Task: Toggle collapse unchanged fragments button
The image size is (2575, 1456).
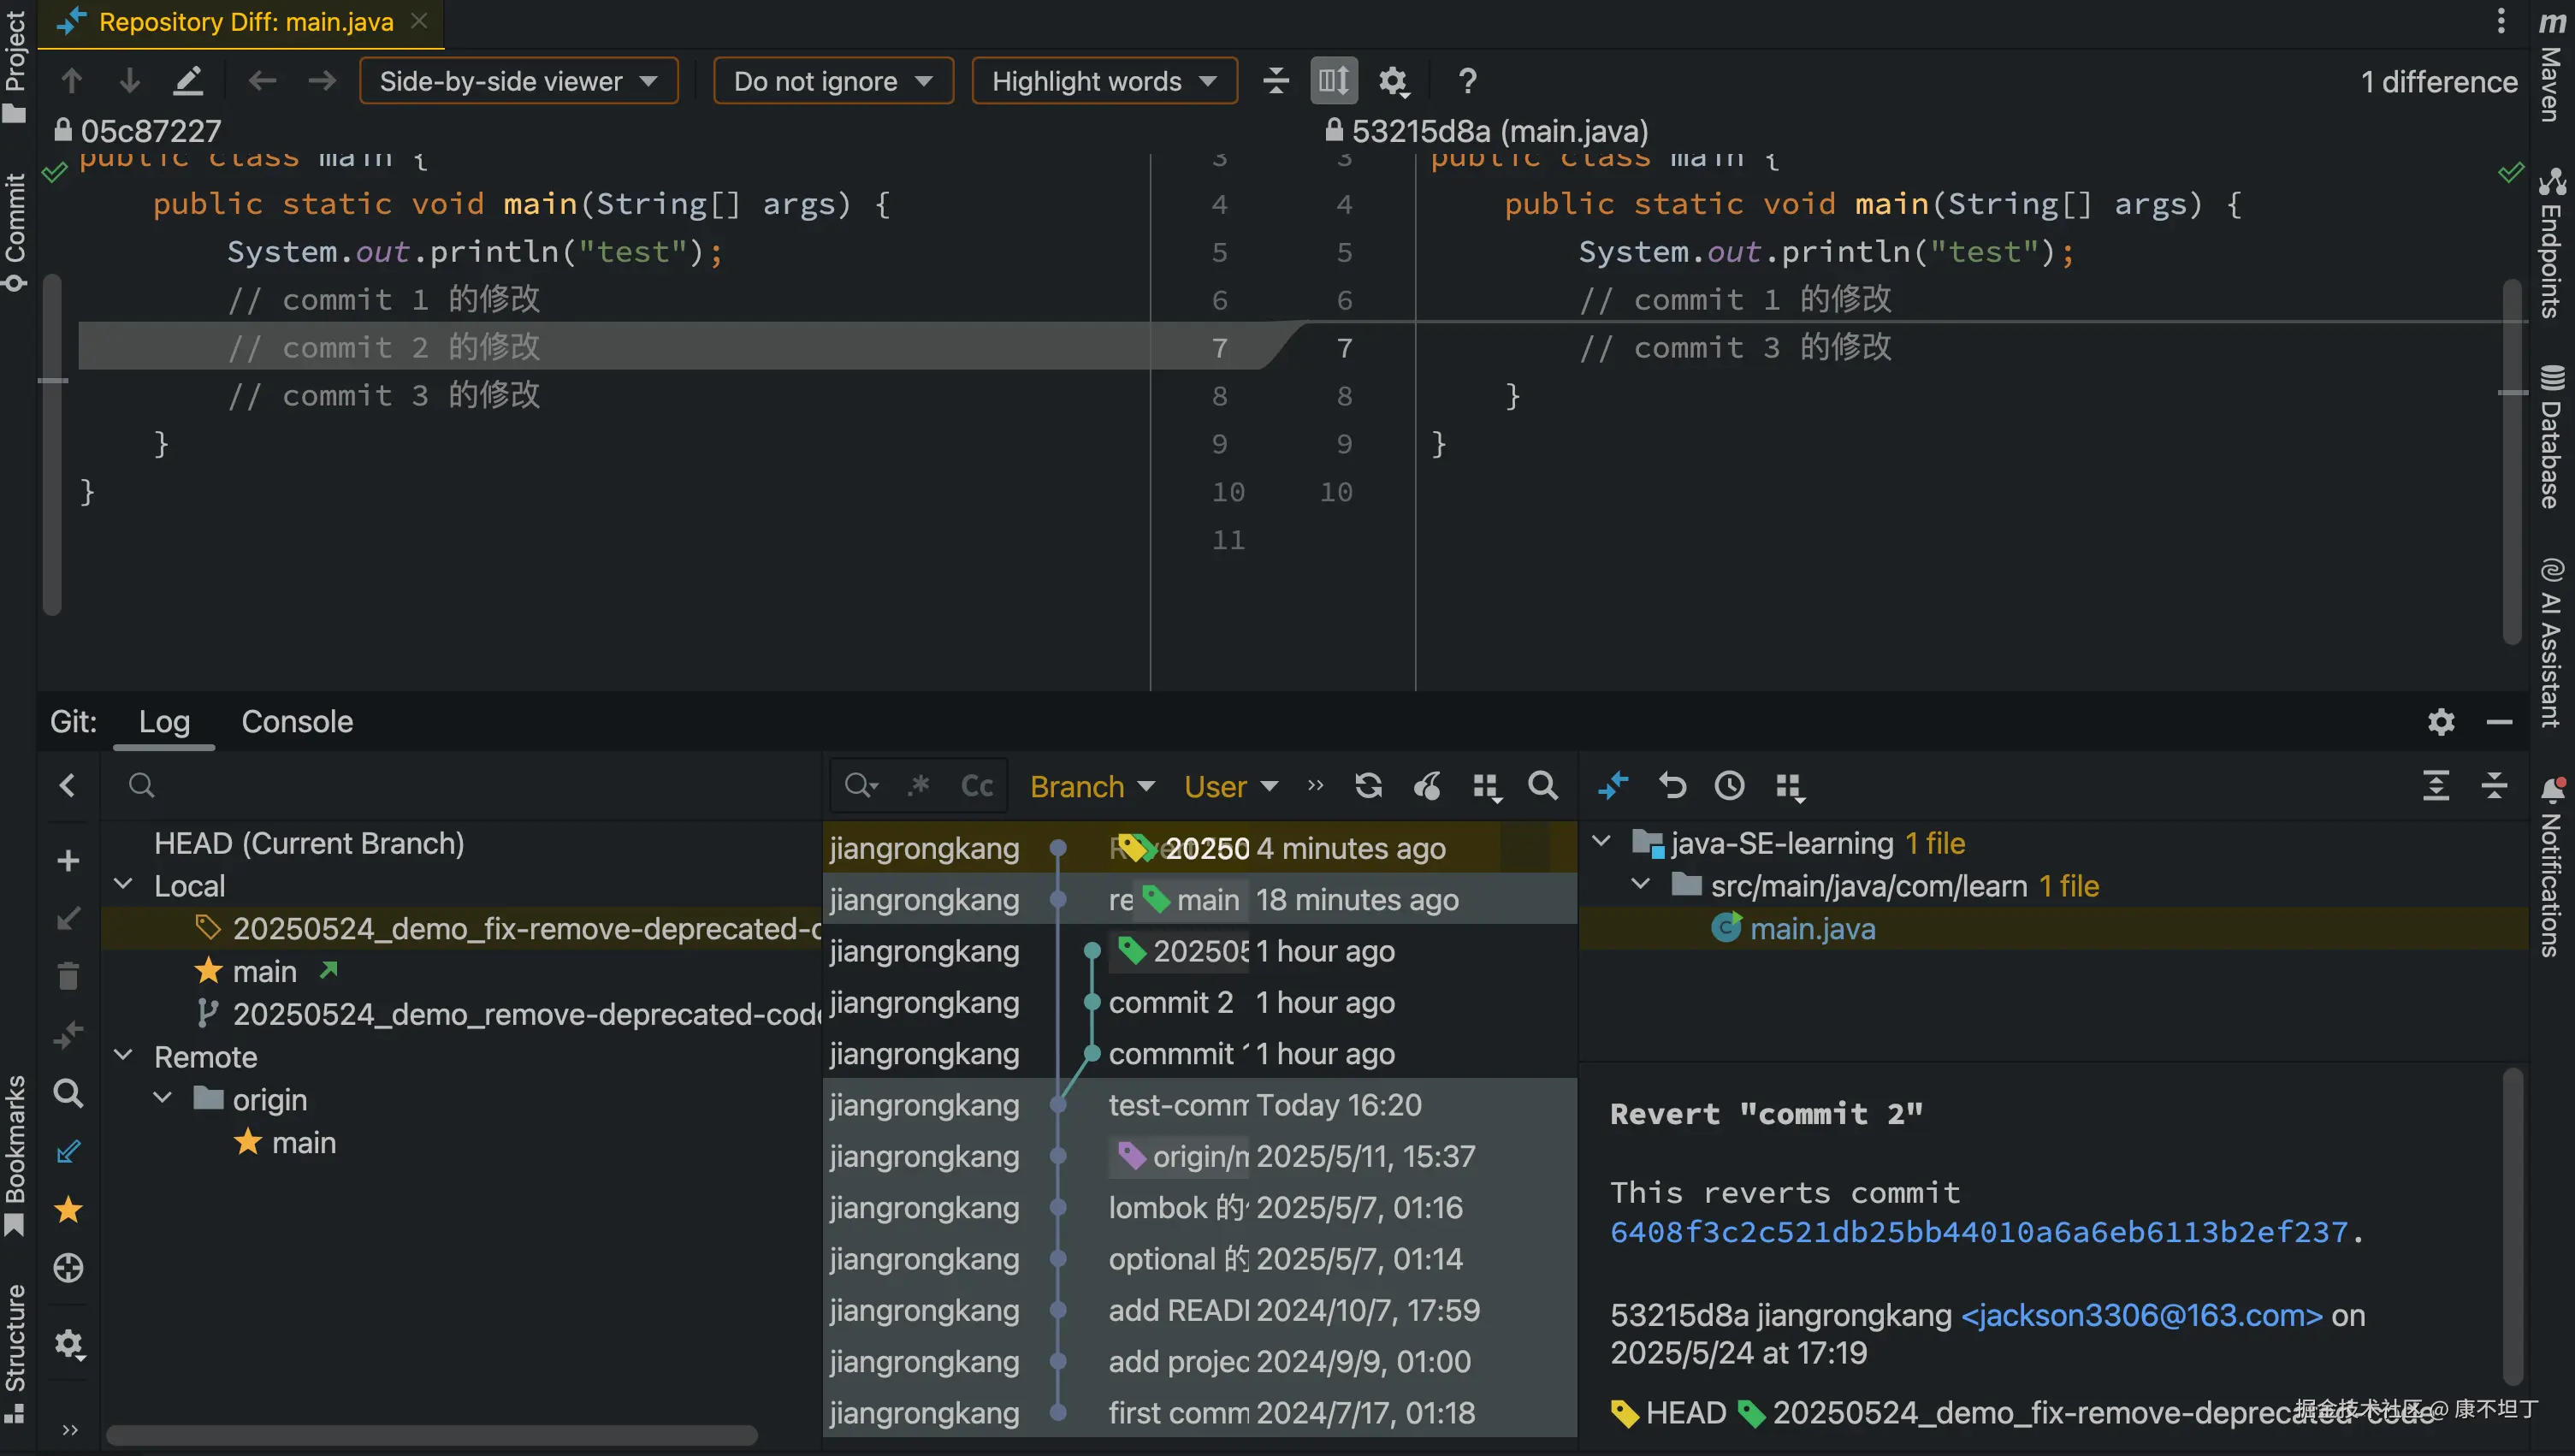Action: [1276, 81]
